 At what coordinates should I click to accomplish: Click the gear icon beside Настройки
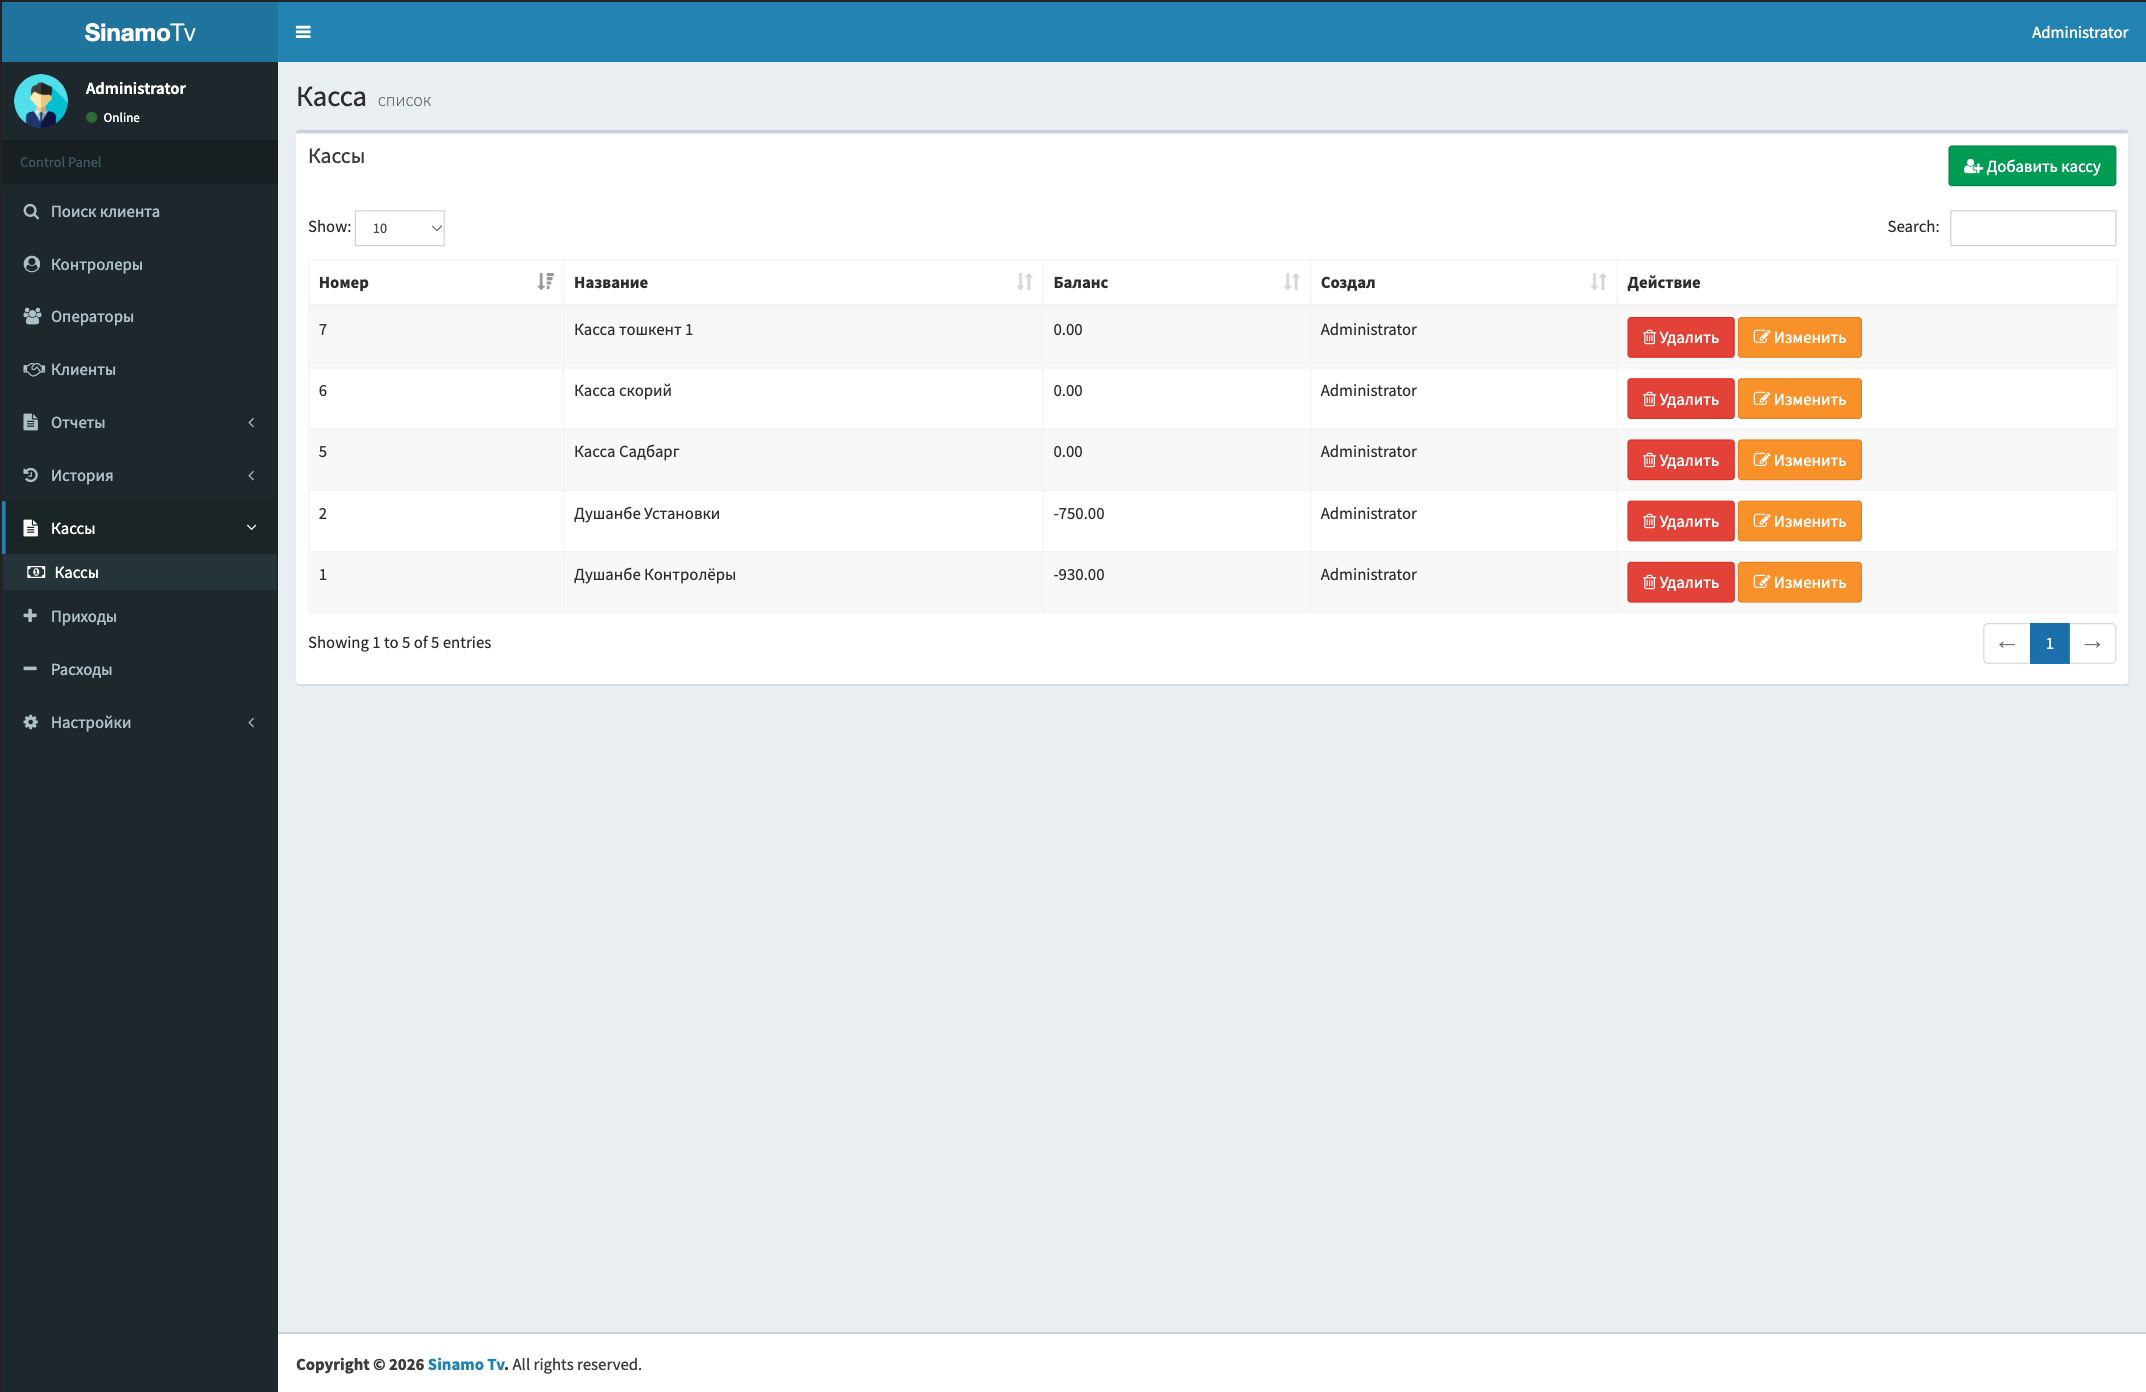pyautogui.click(x=31, y=722)
